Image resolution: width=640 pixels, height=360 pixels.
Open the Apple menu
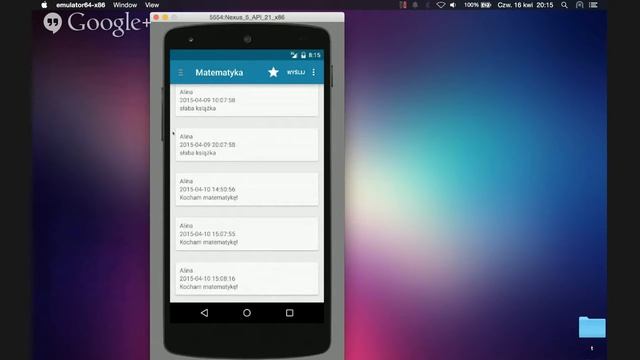point(44,5)
